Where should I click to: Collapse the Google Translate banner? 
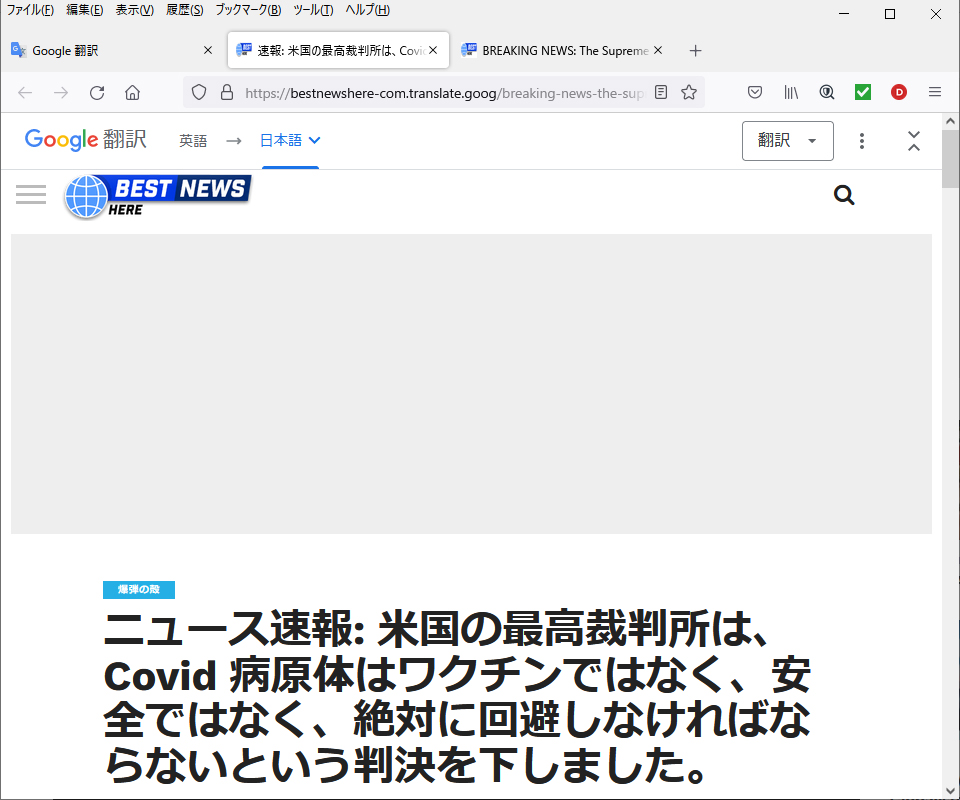913,141
